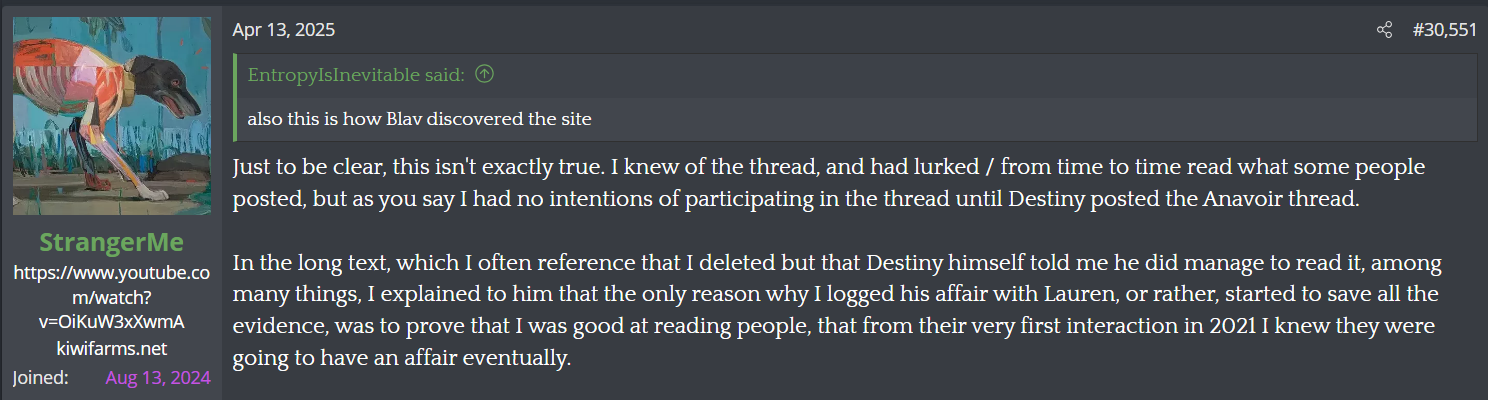Click the Apr 13, 2025 post date
The image size is (1488, 400).
(x=284, y=30)
